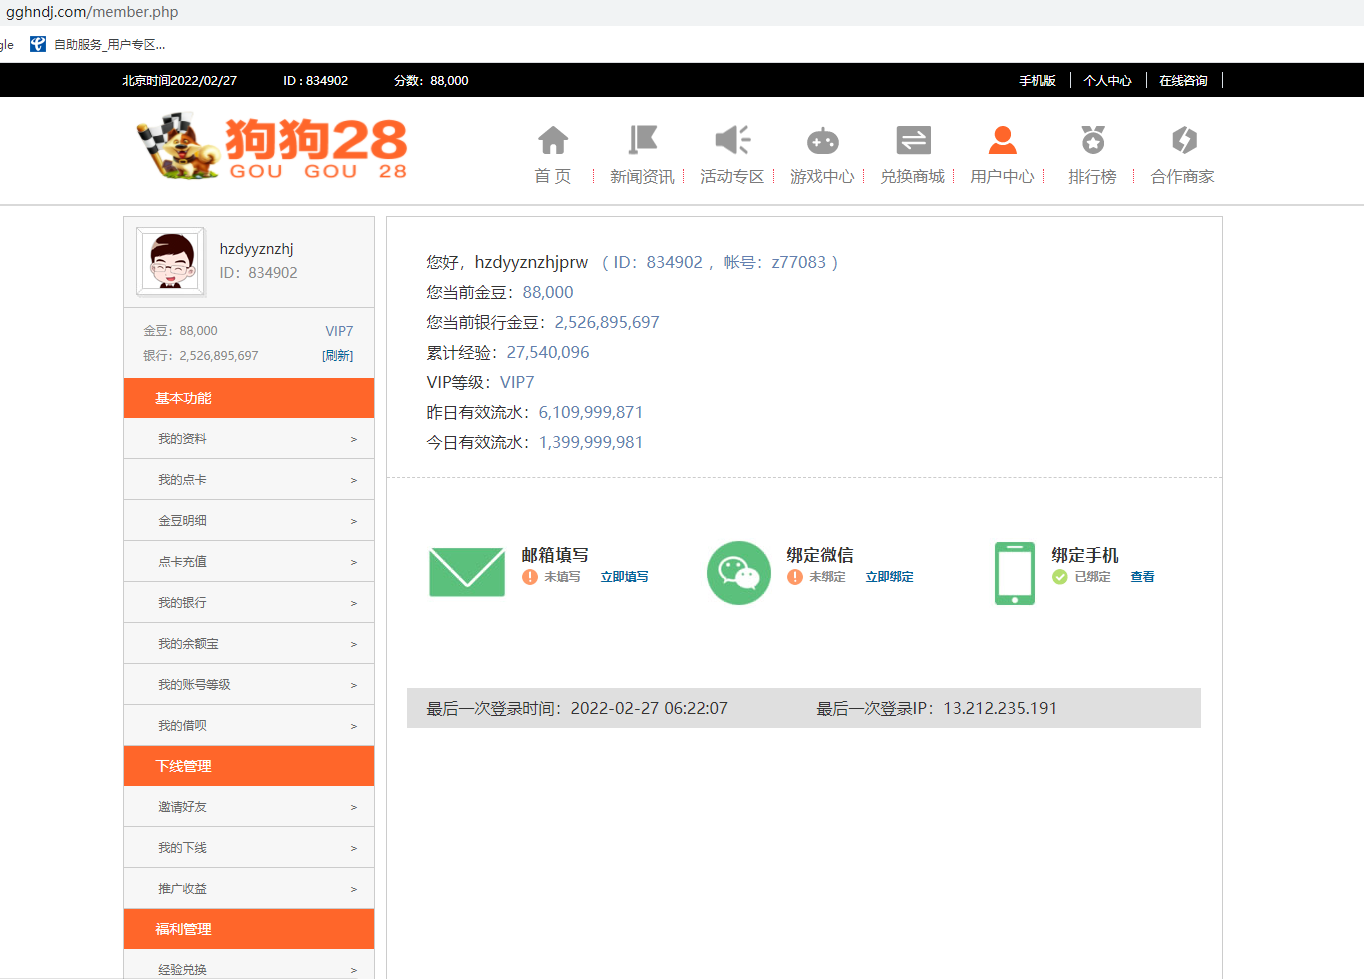Click the green email envelope icon

467,572
